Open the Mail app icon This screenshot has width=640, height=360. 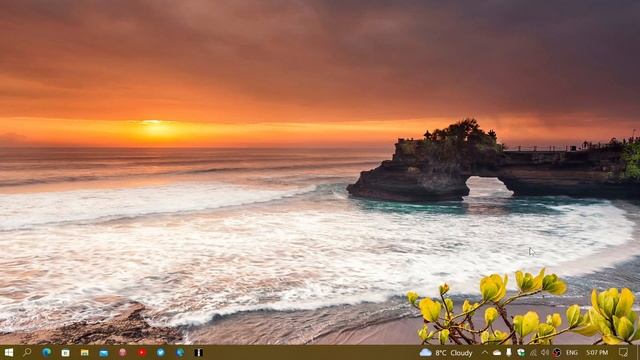coord(104,353)
